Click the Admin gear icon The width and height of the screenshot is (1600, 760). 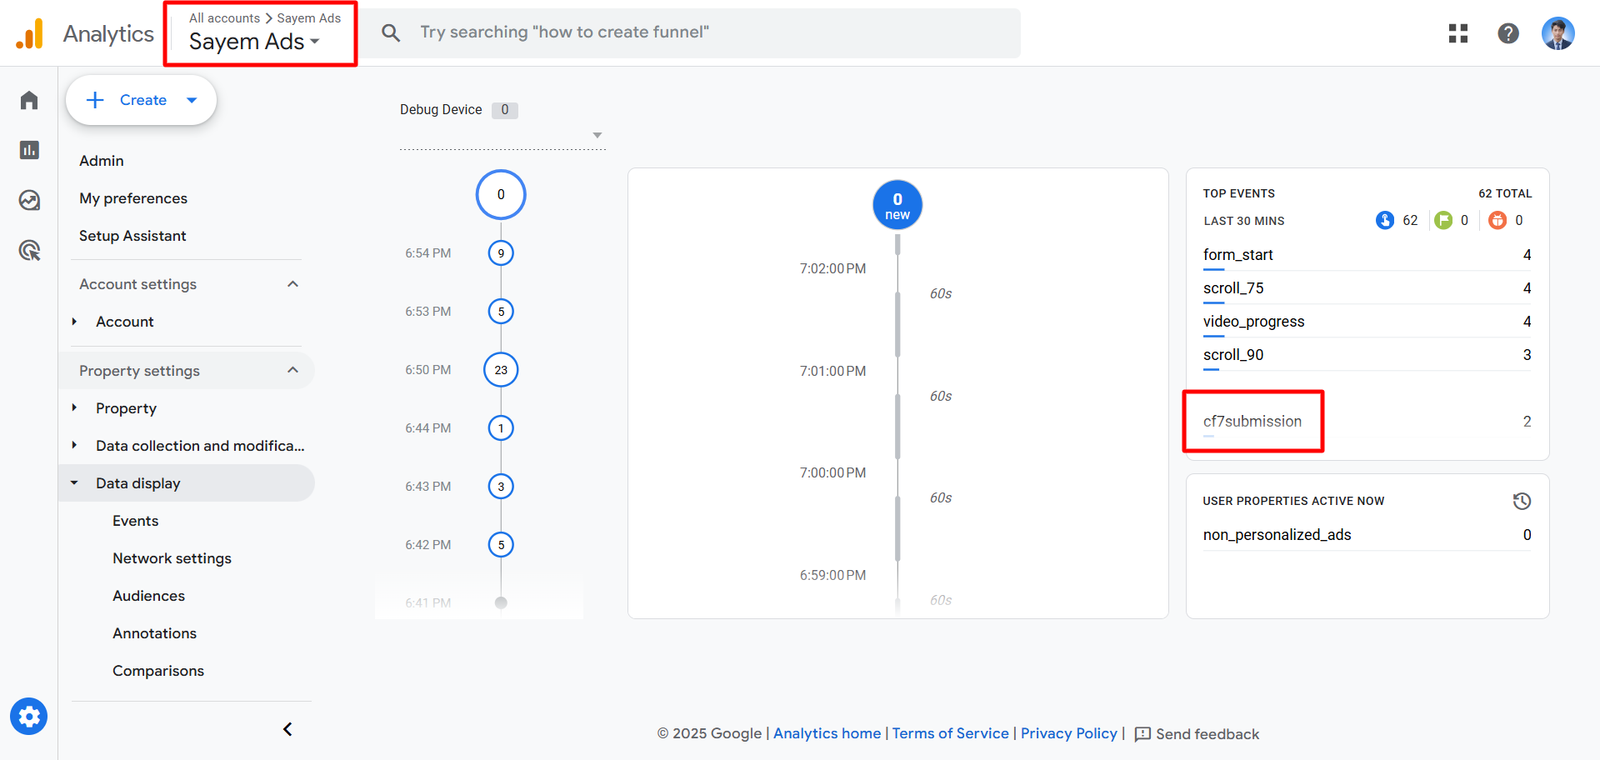[29, 716]
